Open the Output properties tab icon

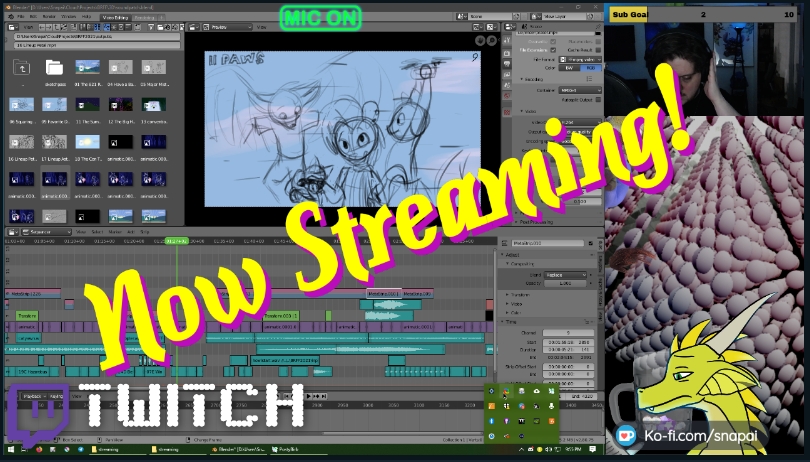[x=507, y=64]
